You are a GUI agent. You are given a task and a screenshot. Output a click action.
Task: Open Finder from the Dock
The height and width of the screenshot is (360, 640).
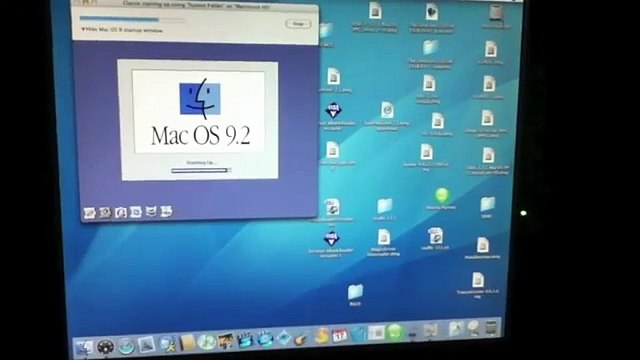point(84,347)
